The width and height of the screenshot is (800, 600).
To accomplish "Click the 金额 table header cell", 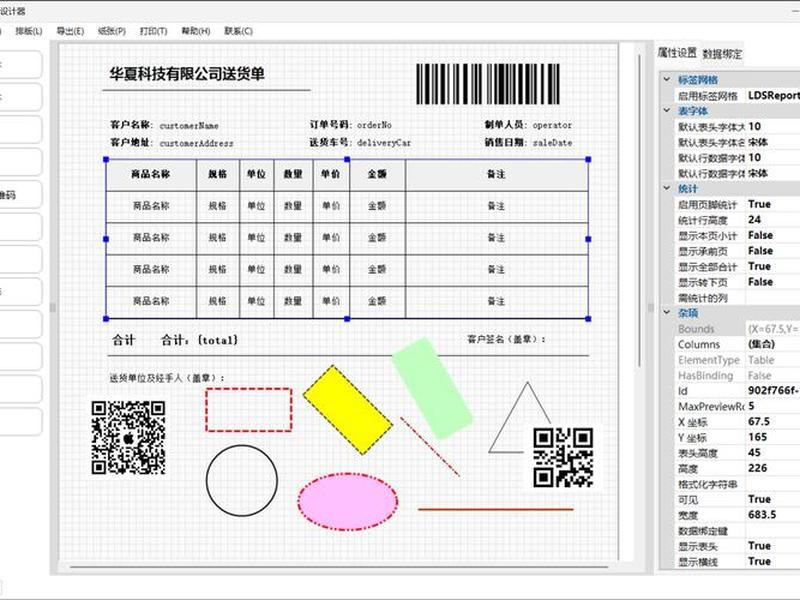I will [378, 174].
